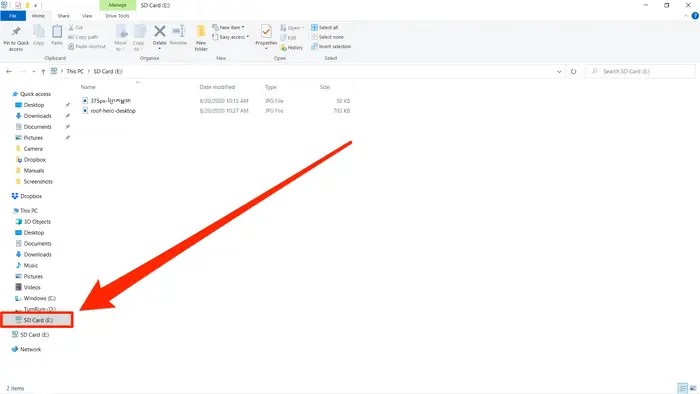
Task: Click Select all in Select group
Action: click(325, 28)
